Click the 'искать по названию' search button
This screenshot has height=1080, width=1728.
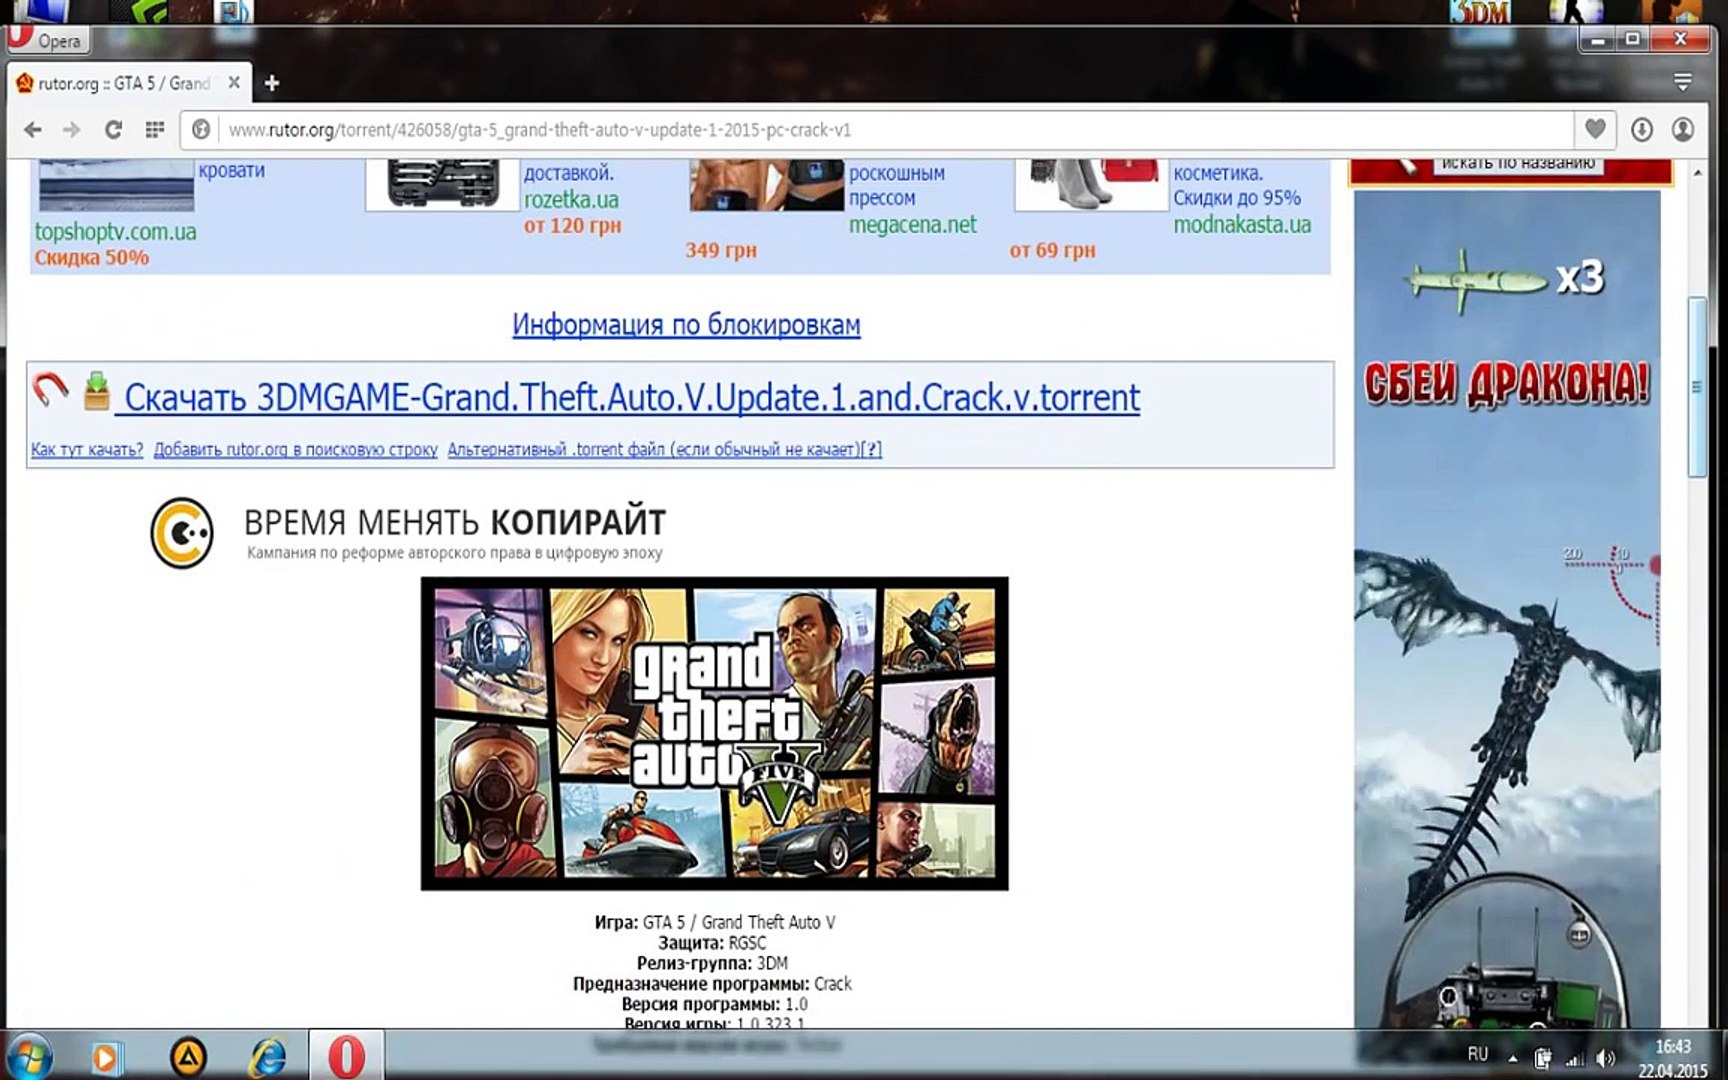pos(1518,165)
